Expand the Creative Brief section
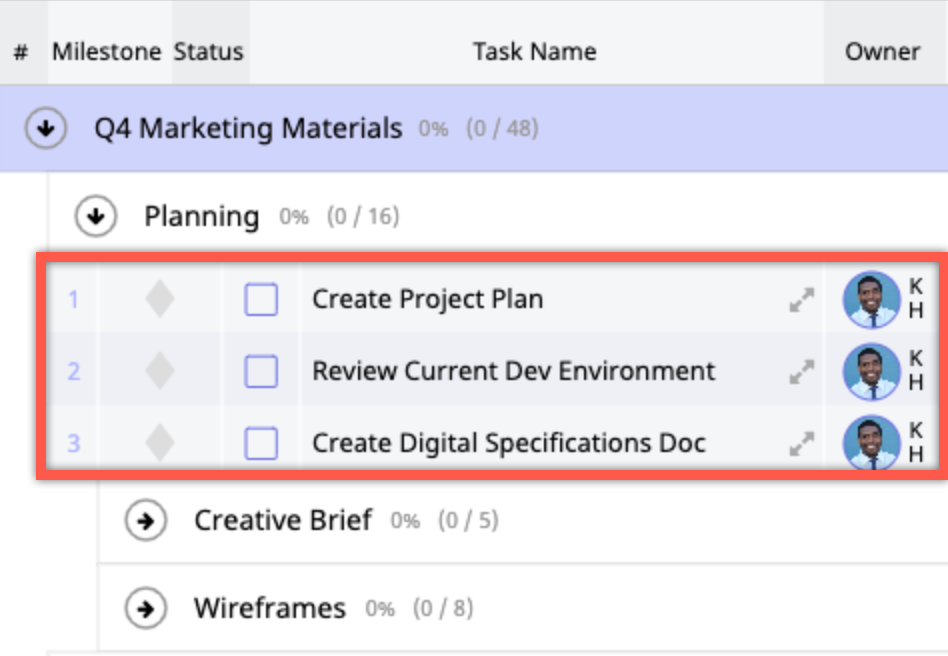This screenshot has height=656, width=948. click(x=146, y=521)
